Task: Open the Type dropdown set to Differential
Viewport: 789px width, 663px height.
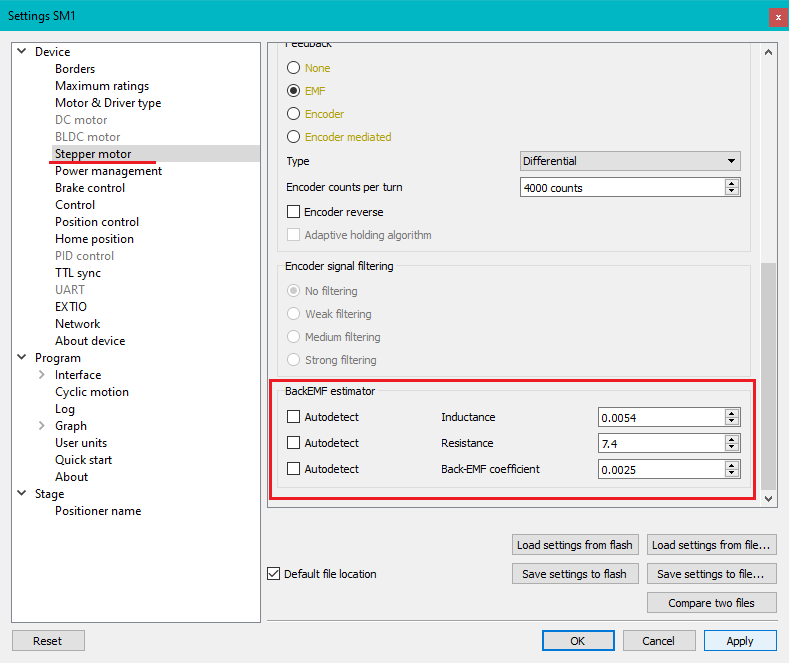Action: (630, 161)
